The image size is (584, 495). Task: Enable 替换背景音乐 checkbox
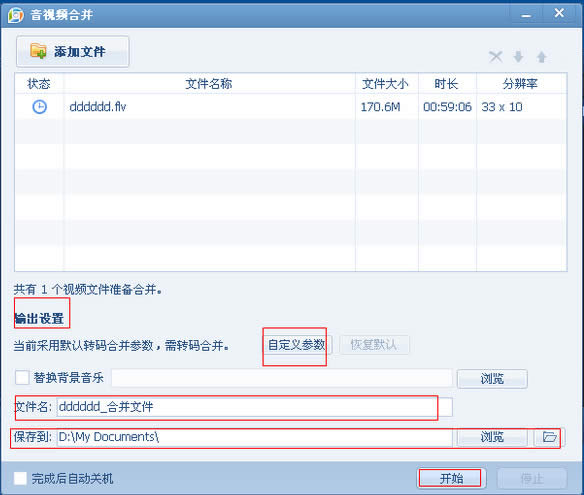(x=22, y=377)
